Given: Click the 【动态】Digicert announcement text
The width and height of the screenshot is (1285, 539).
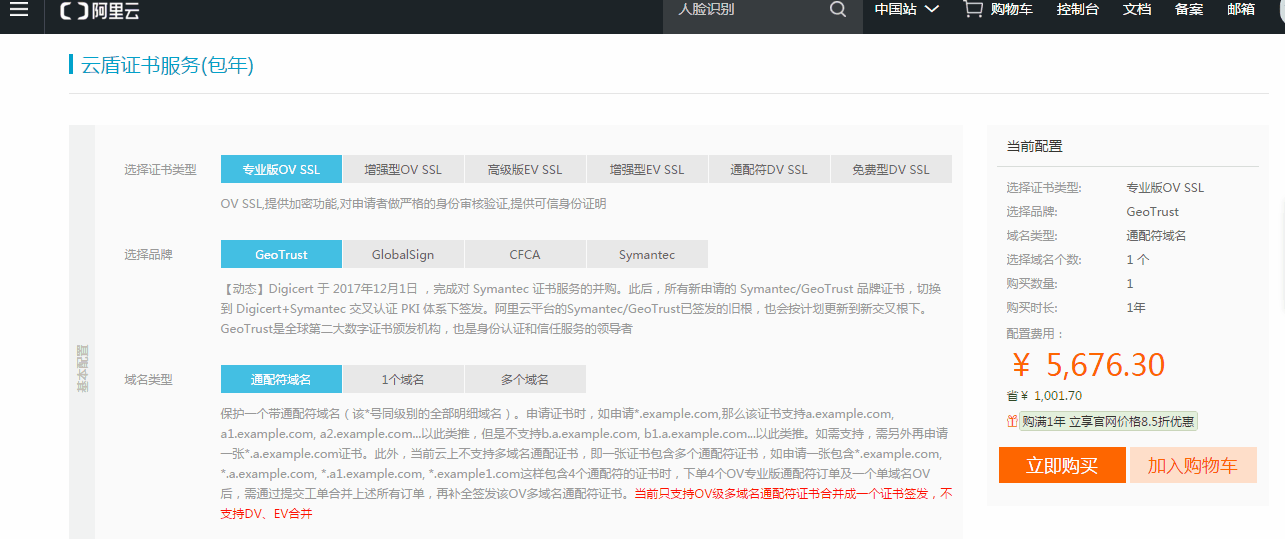Looking at the screenshot, I should tap(580, 308).
